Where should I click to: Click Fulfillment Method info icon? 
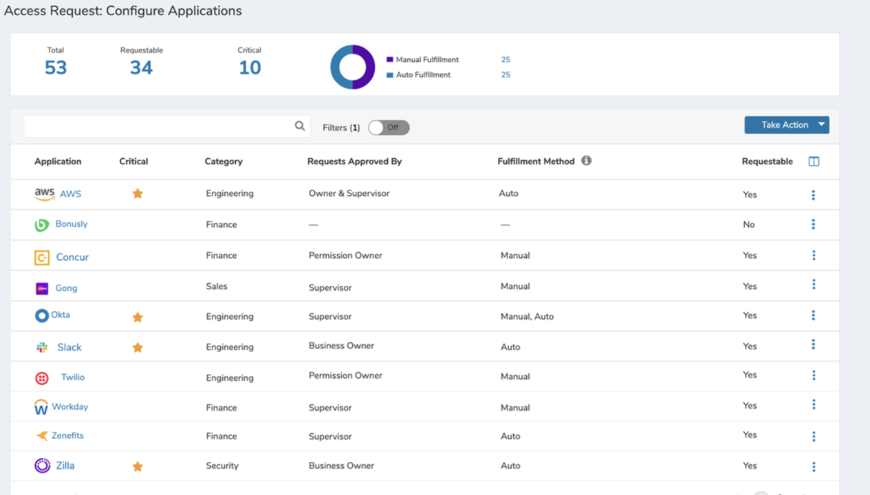tap(586, 160)
